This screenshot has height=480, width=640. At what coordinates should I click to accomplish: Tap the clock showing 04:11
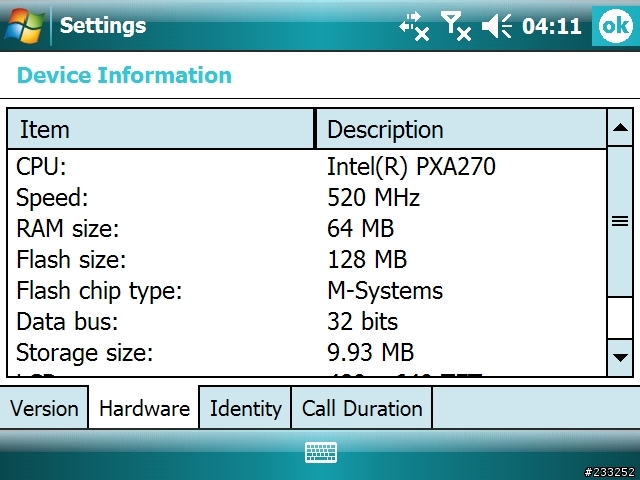click(552, 26)
